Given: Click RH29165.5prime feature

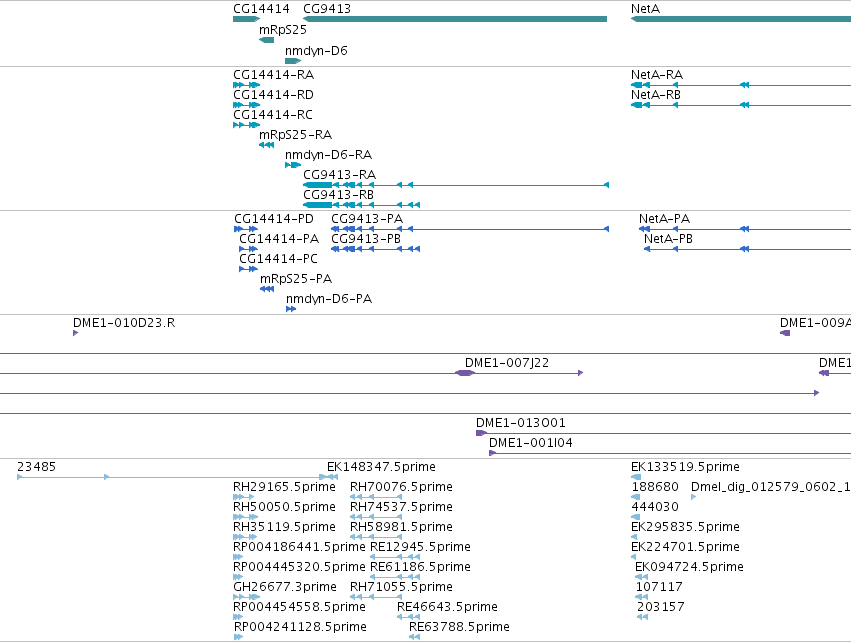Looking at the screenshot, I should 243,497.
